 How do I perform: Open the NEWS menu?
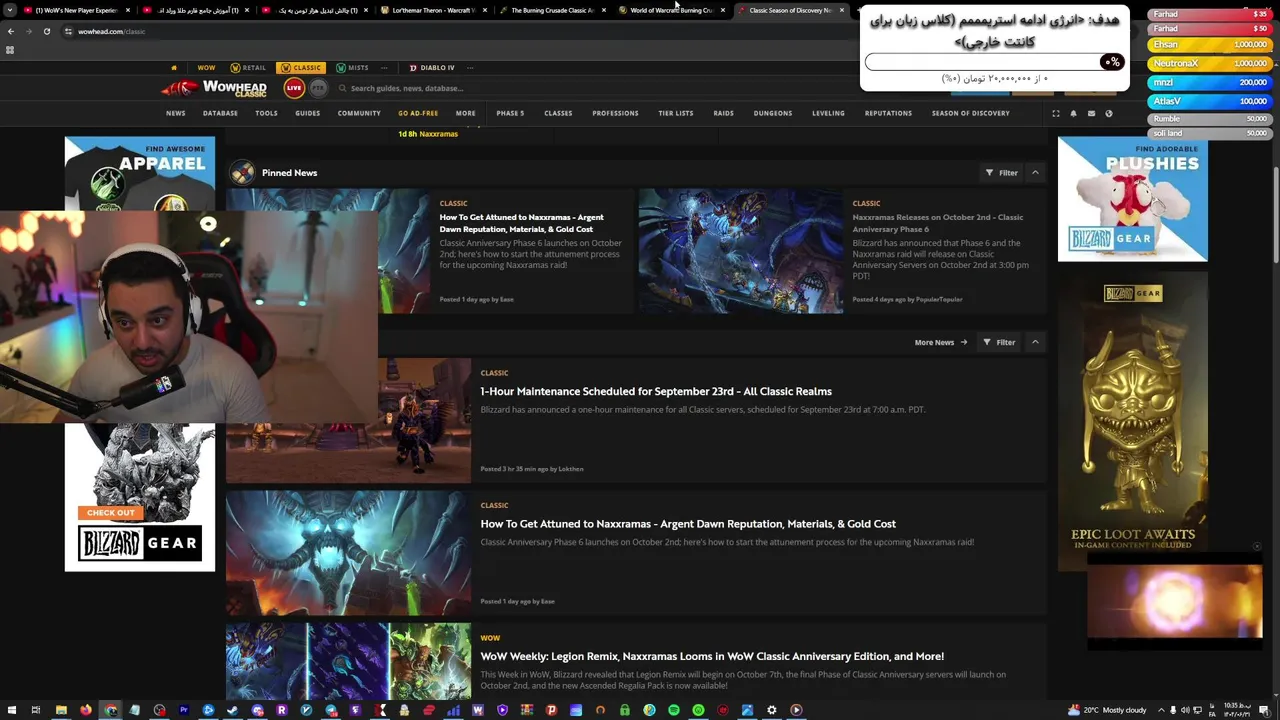[x=176, y=113]
